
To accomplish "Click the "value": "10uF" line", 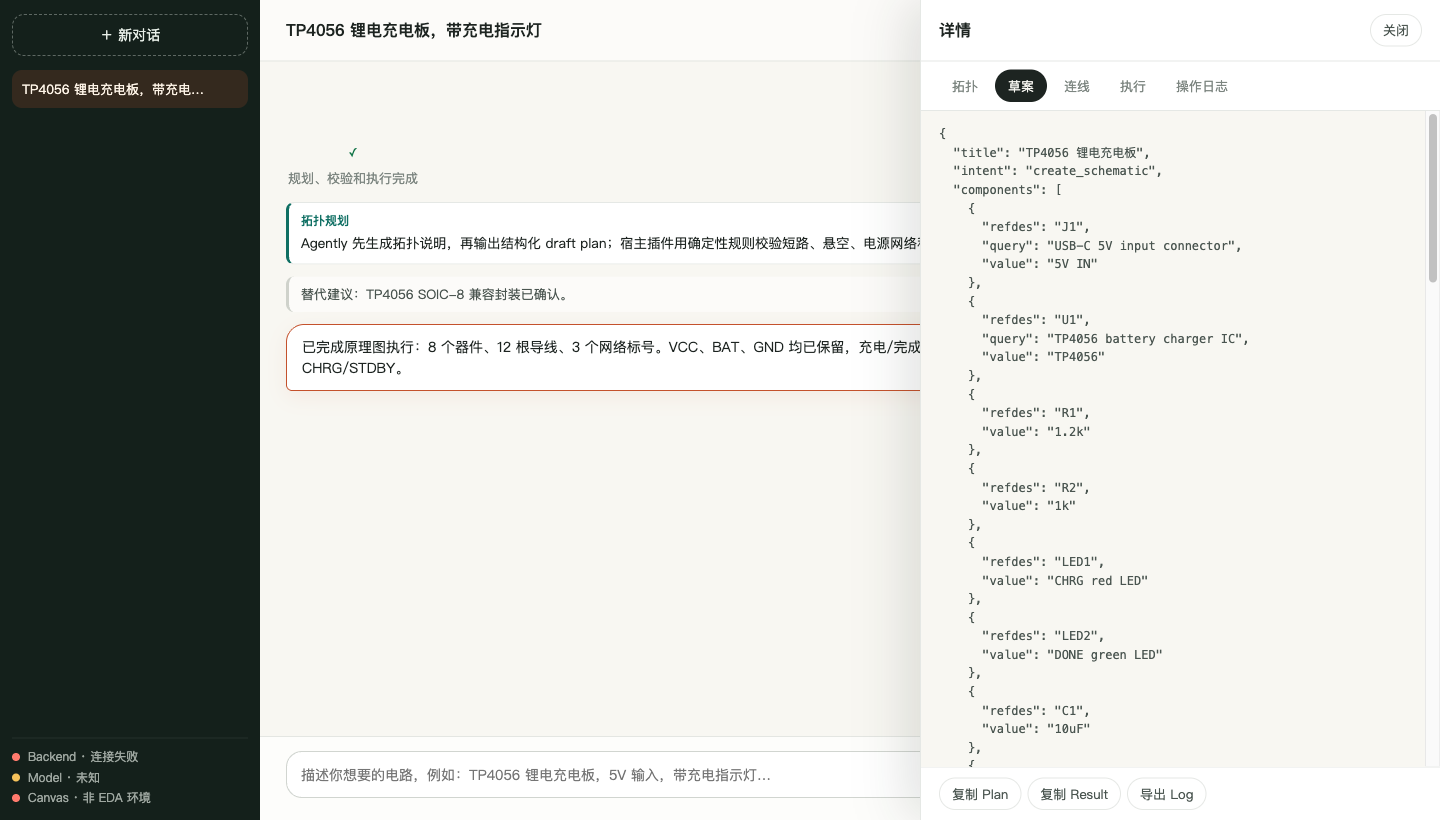I will (1036, 729).
